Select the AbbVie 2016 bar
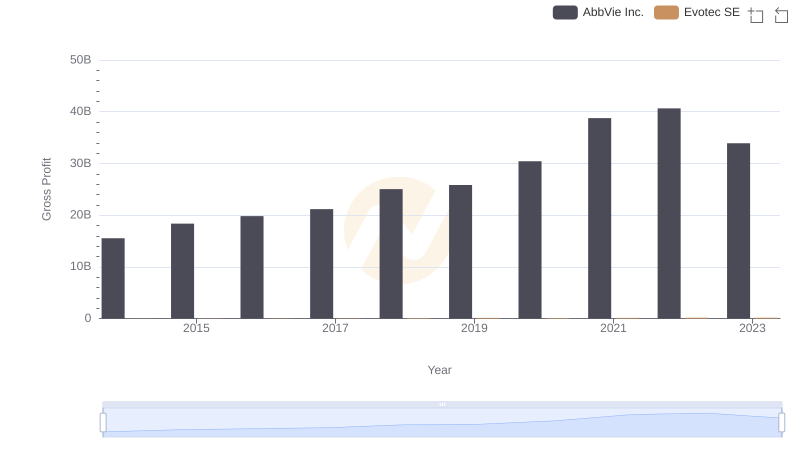This screenshot has width=800, height=461. [x=252, y=267]
